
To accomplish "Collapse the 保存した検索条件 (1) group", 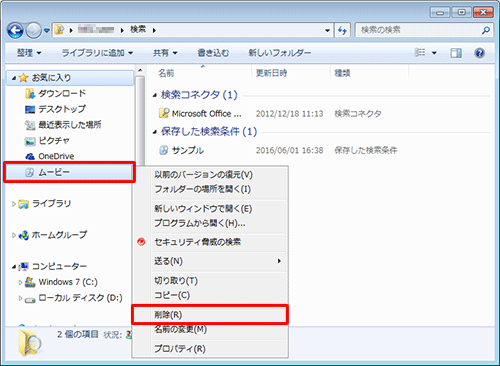I will click(155, 132).
